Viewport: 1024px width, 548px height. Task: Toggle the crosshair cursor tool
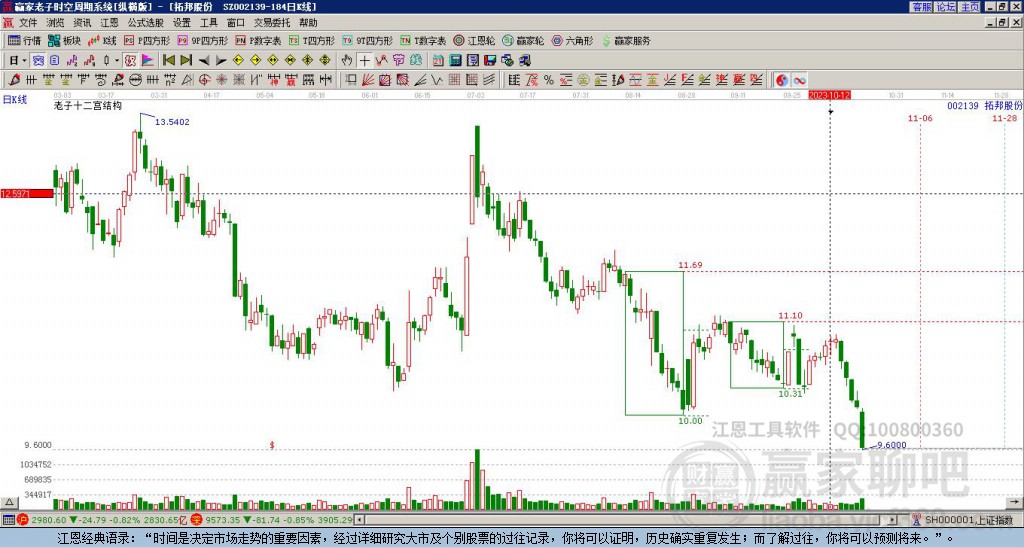[365, 60]
